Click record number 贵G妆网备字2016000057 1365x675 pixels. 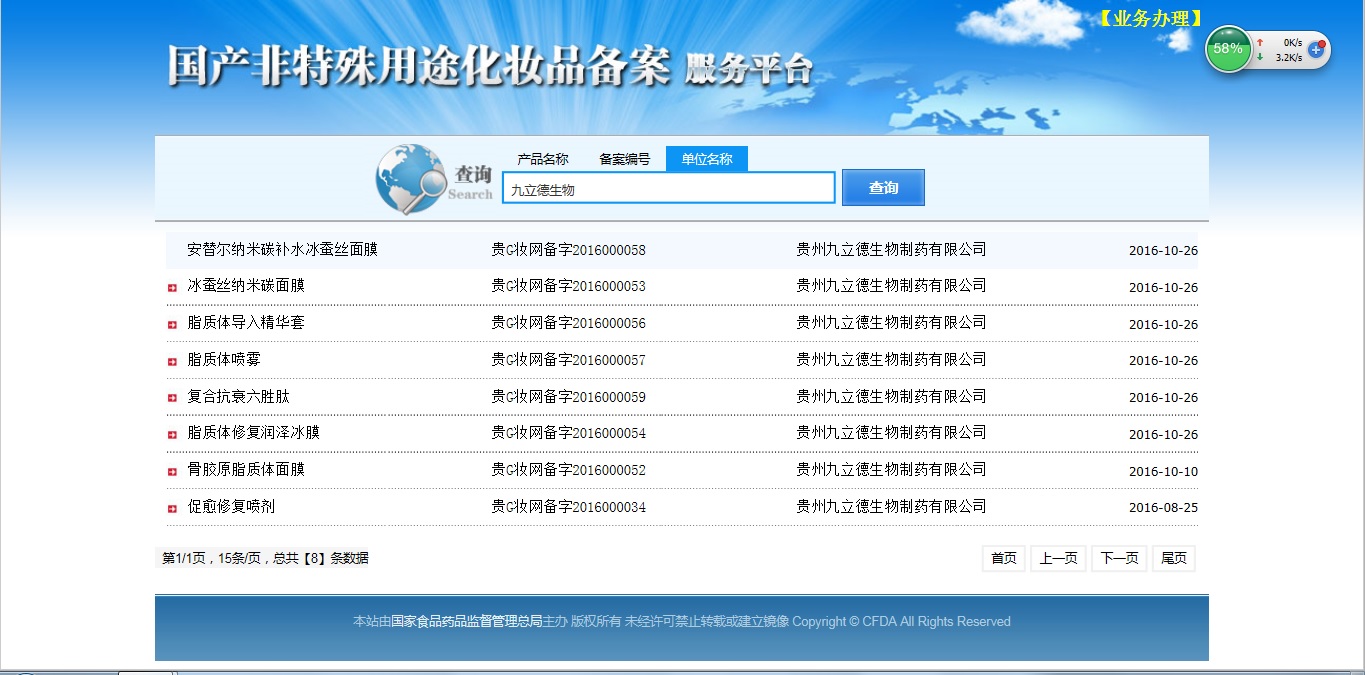(x=568, y=359)
